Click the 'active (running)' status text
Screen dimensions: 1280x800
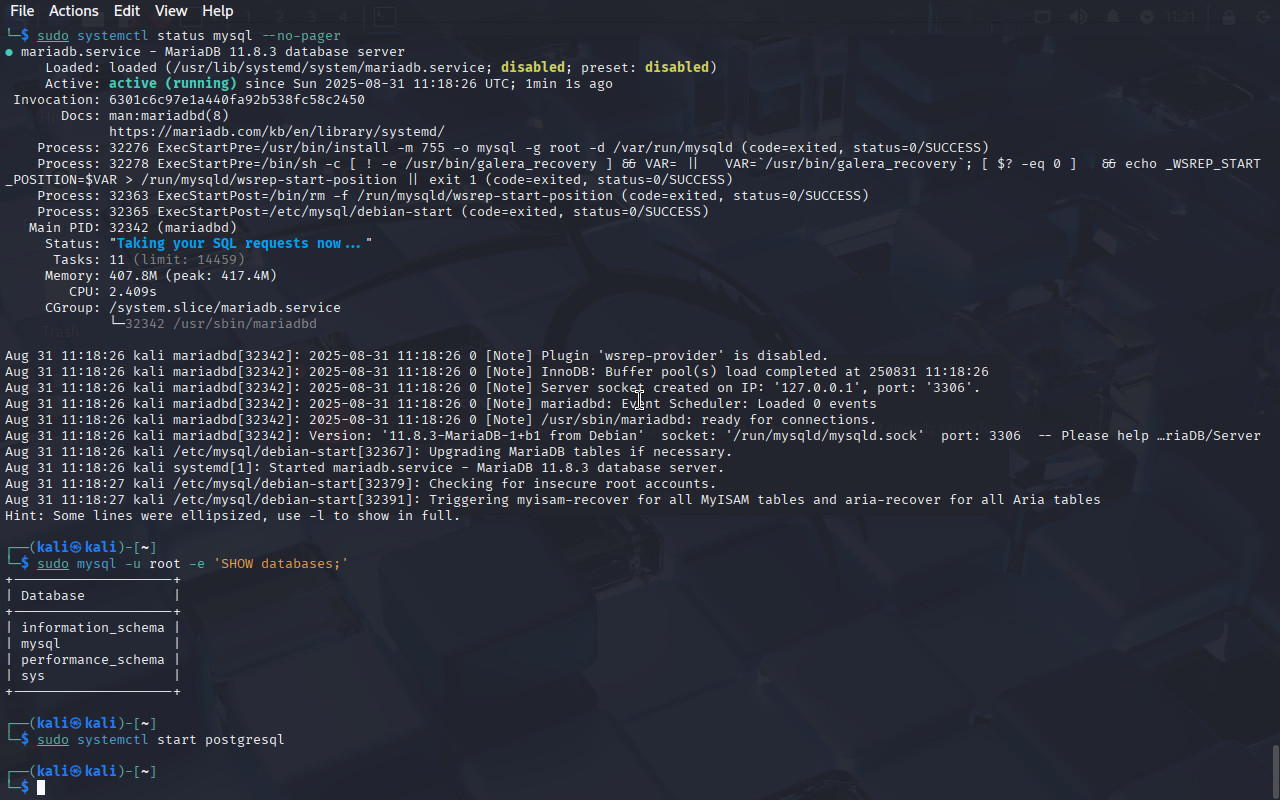click(x=173, y=84)
